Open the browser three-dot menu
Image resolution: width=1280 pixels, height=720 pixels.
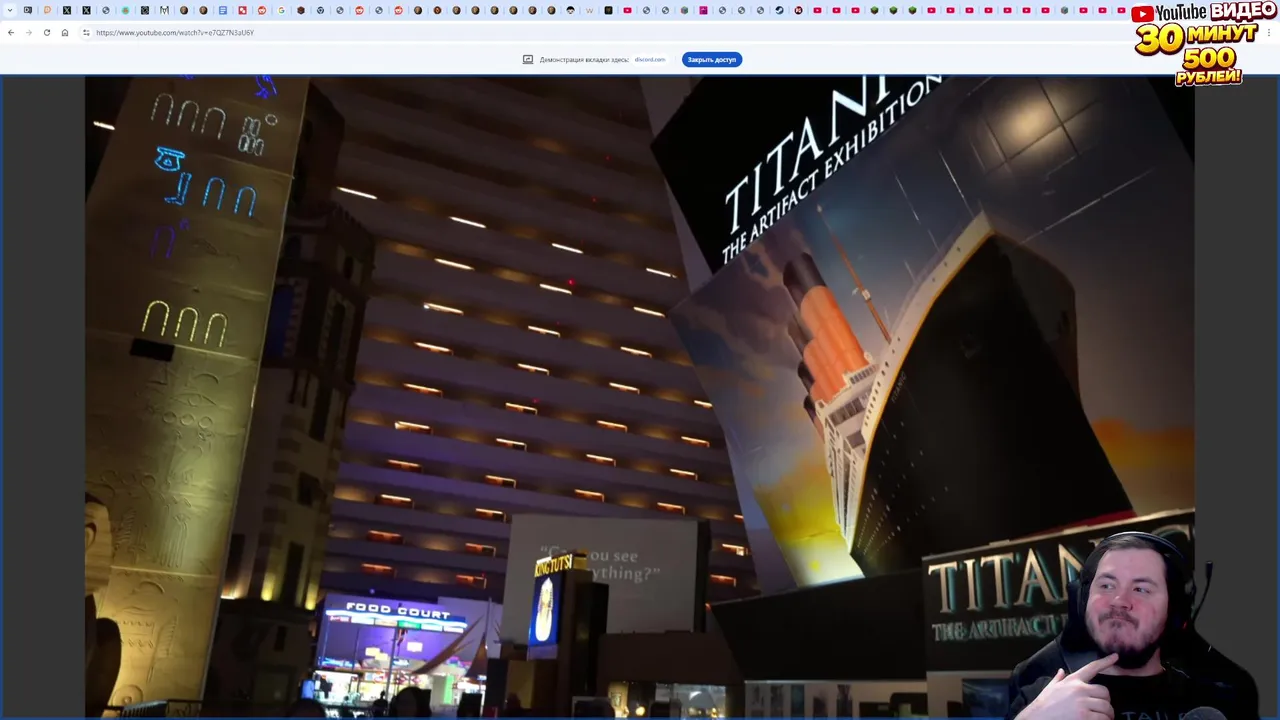pyautogui.click(x=1269, y=32)
